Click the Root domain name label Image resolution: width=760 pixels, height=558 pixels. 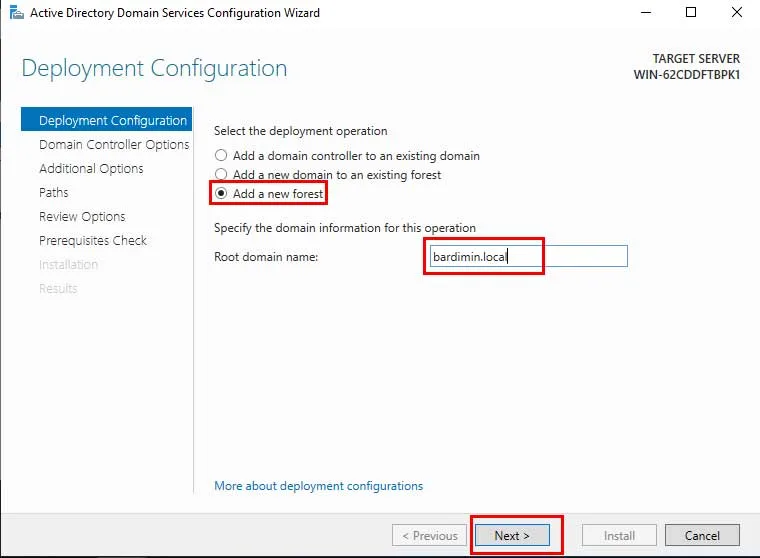pos(266,256)
